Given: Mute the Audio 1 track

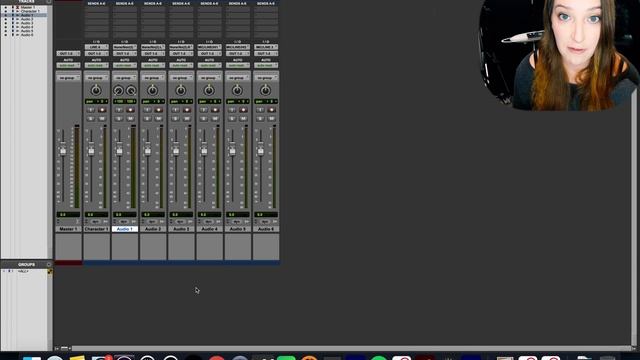Looking at the screenshot, I should (x=130, y=119).
